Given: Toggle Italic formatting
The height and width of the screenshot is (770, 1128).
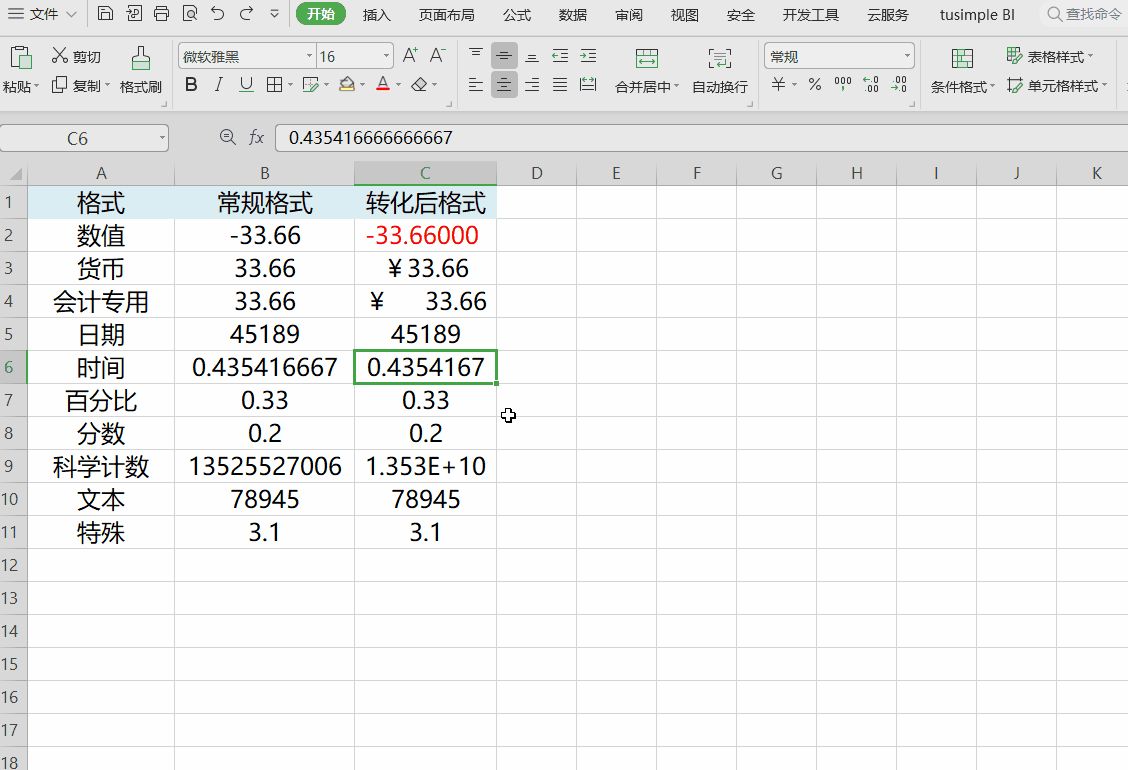Looking at the screenshot, I should tap(219, 85).
